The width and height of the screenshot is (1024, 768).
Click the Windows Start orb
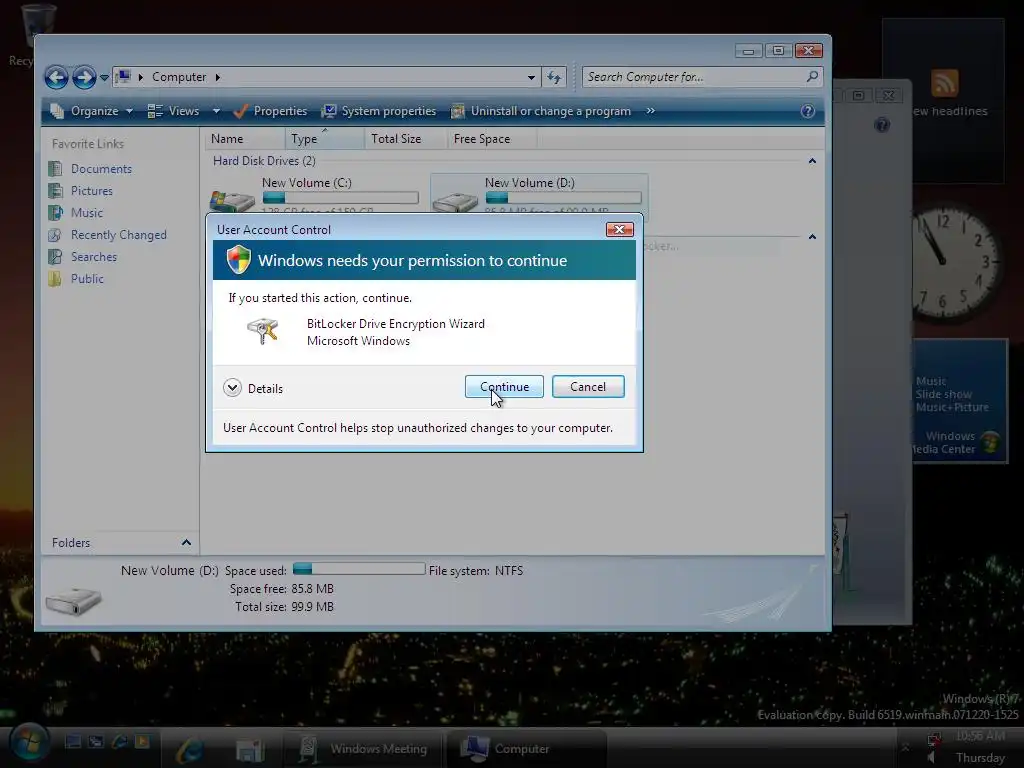coord(27,744)
